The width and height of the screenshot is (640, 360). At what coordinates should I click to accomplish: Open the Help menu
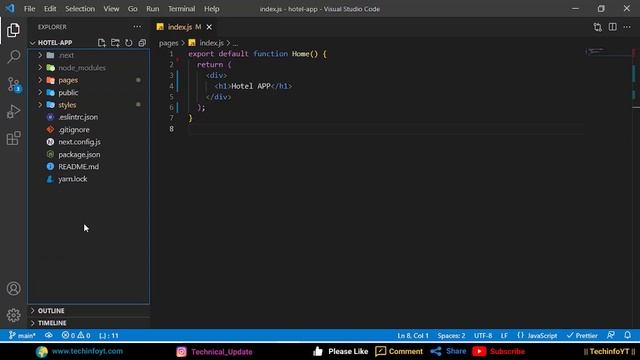pos(211,9)
